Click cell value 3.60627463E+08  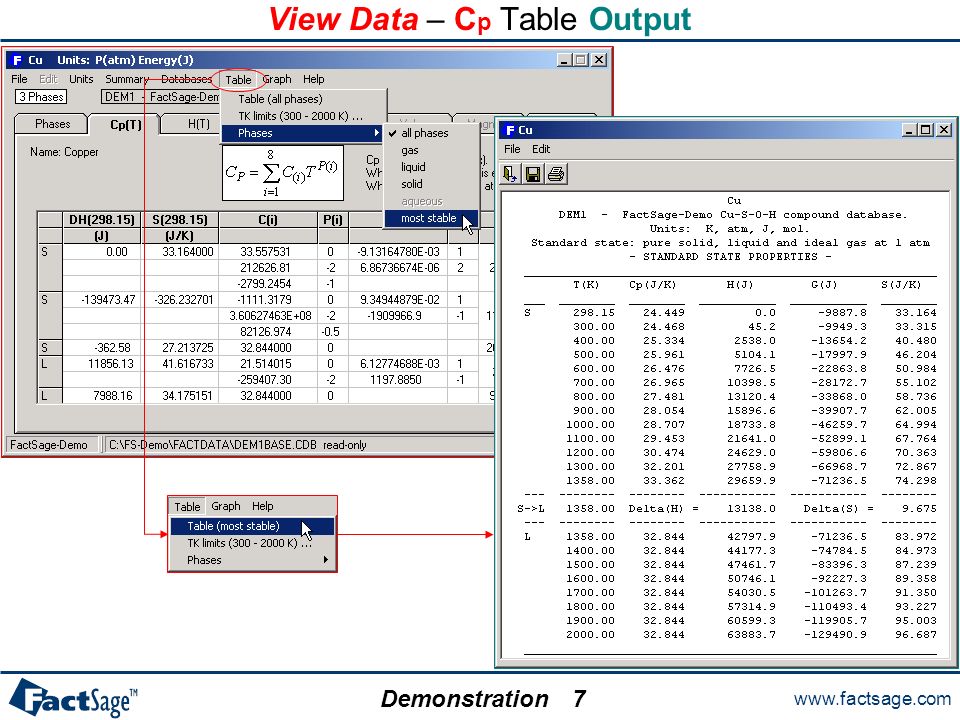270,315
